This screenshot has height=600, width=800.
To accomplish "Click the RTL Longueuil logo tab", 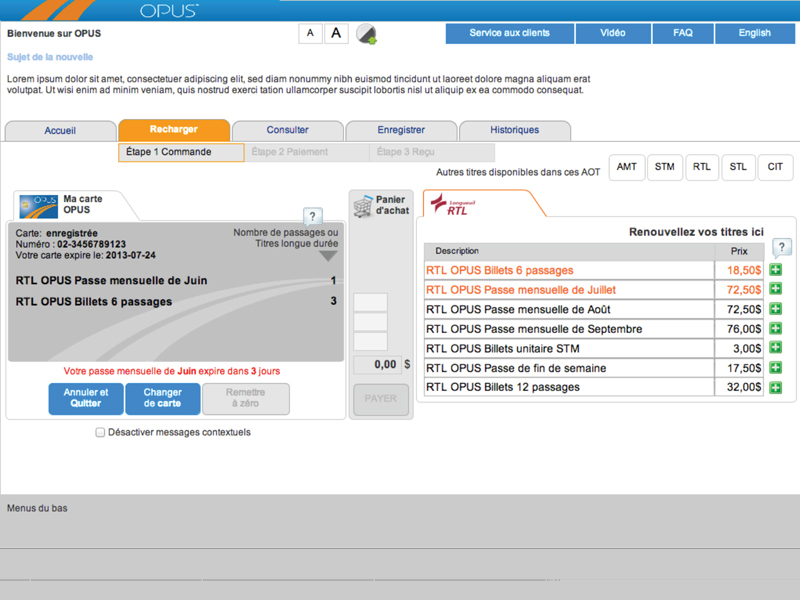I will (x=454, y=204).
